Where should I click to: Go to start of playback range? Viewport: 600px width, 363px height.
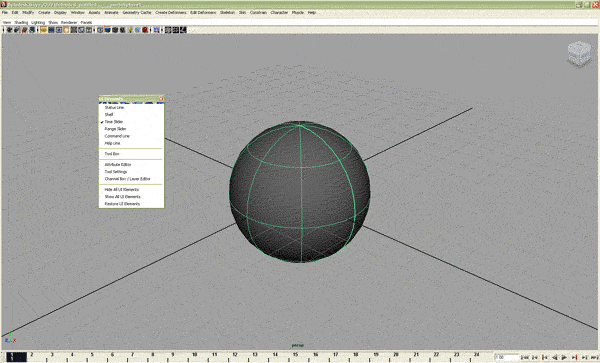pos(526,357)
